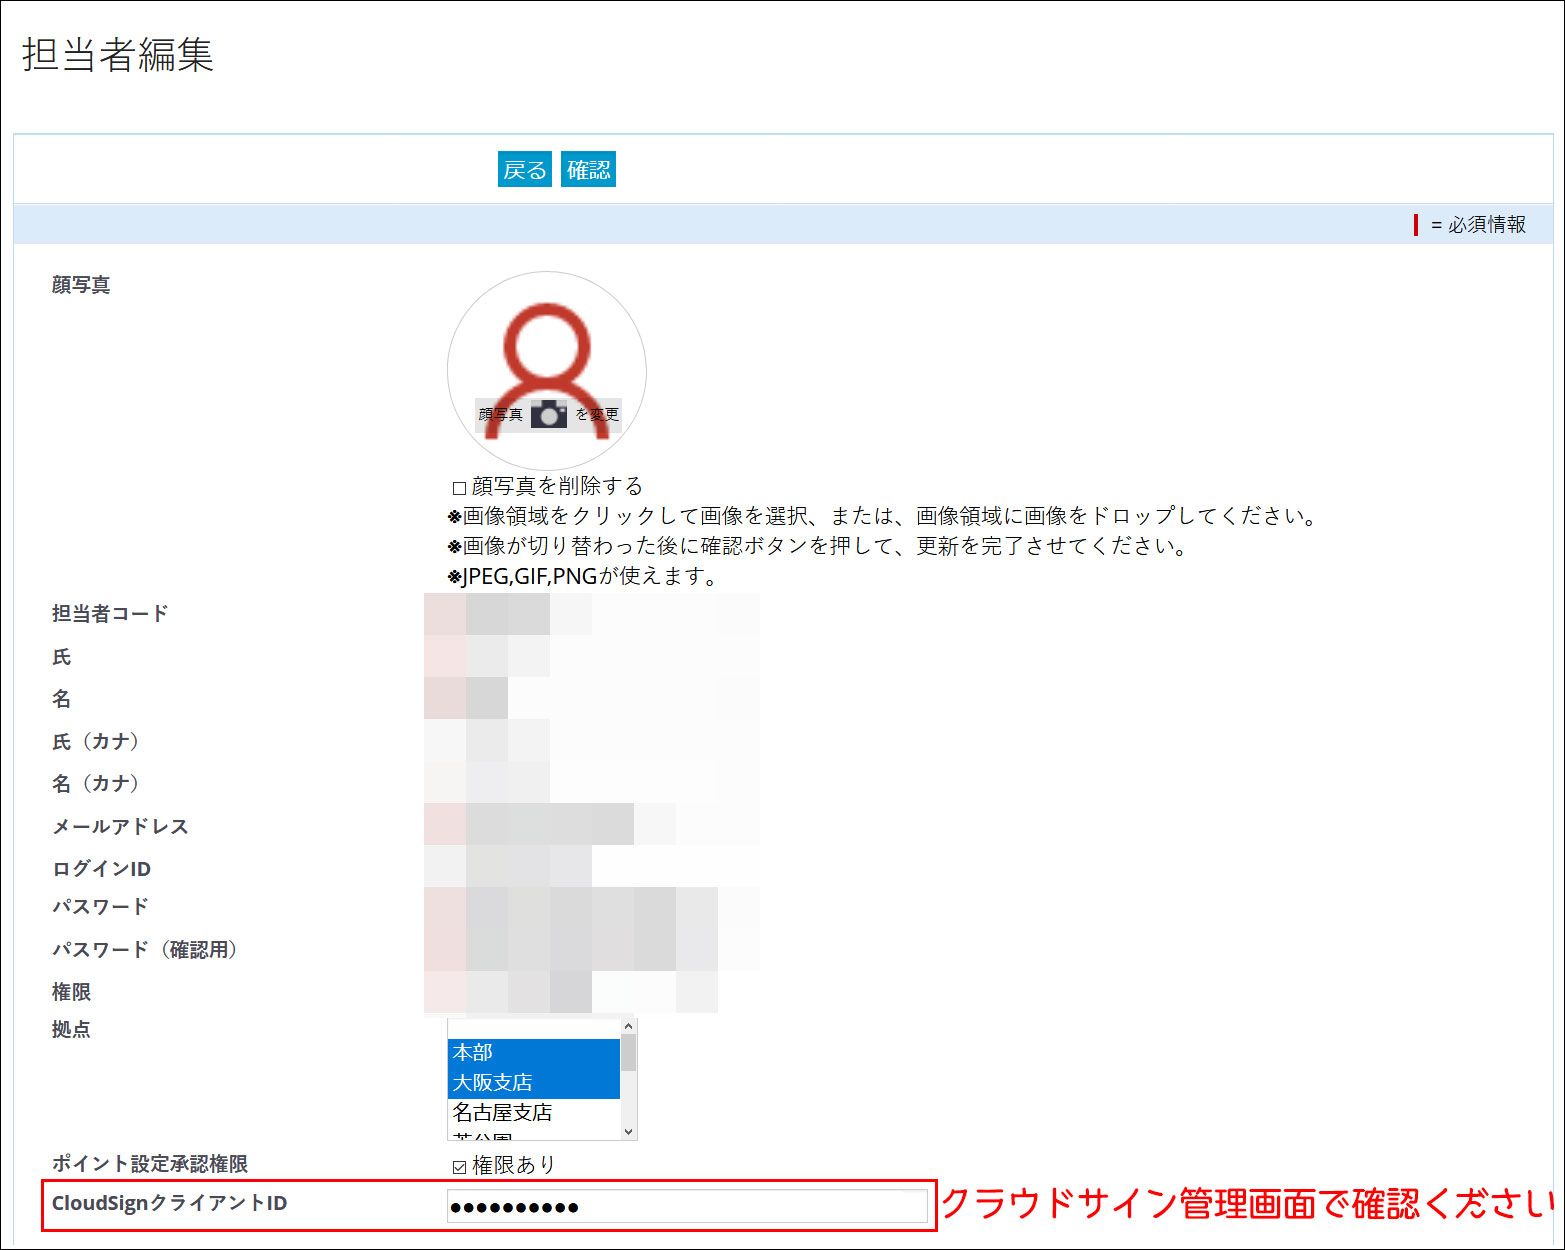Image resolution: width=1565 pixels, height=1250 pixels.
Task: Check the 顔写真を削除する checkbox
Action: 459,488
